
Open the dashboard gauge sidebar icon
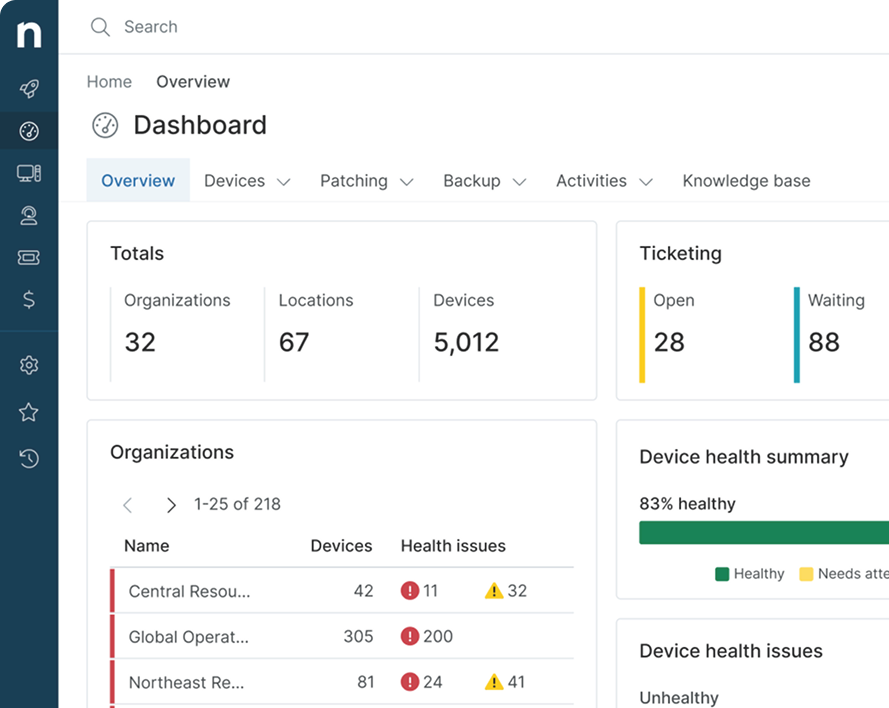pyautogui.click(x=29, y=131)
